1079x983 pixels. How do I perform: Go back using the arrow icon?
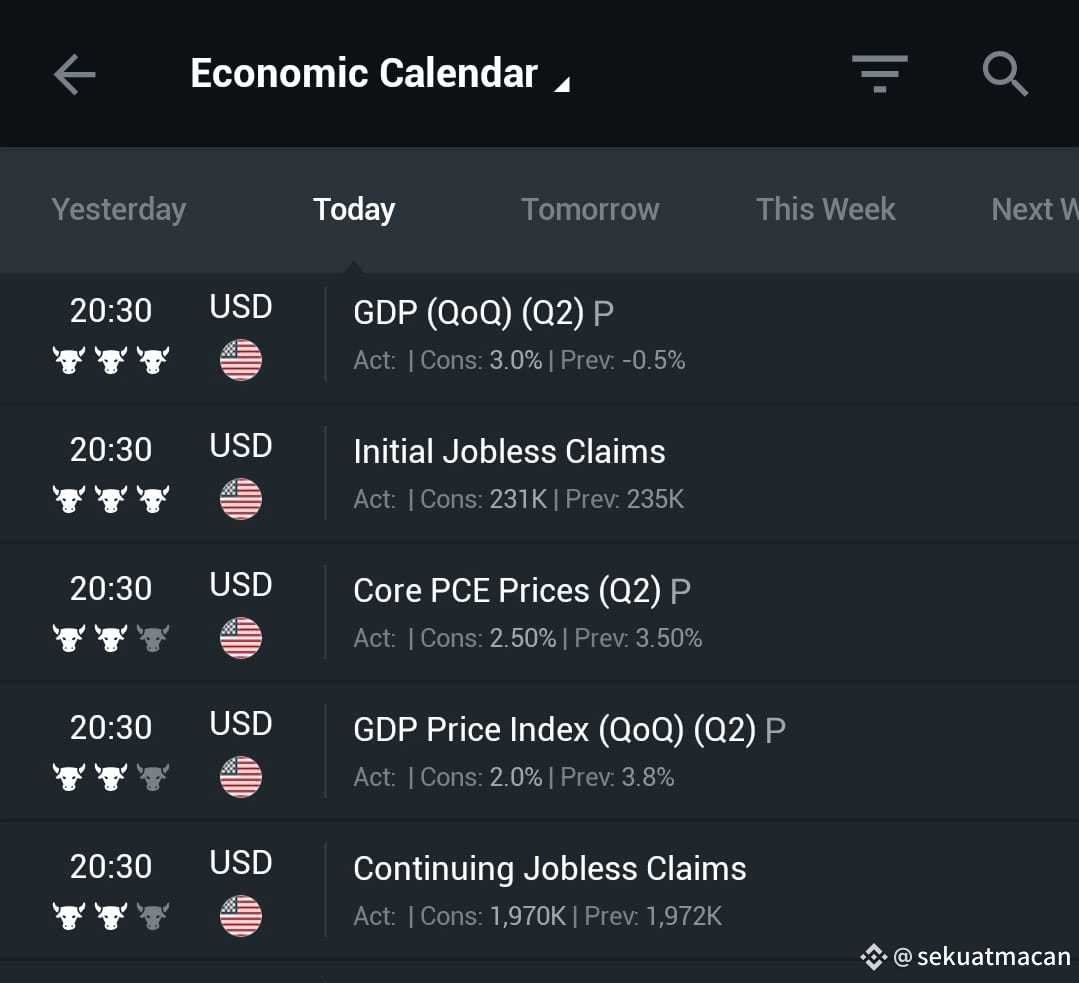tap(74, 74)
